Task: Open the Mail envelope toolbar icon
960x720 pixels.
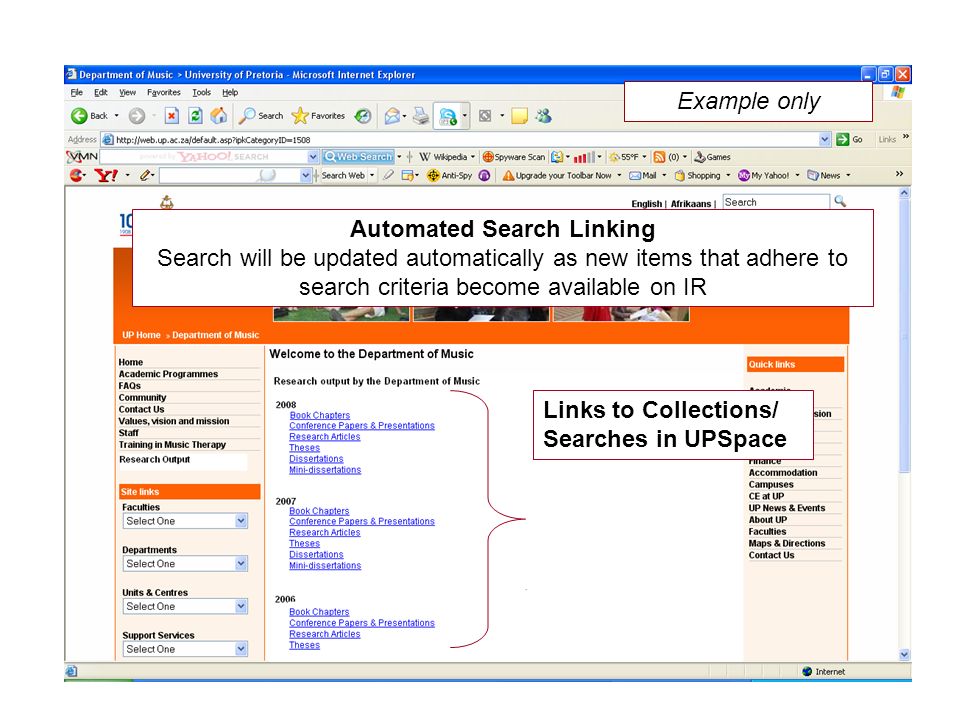Action: pyautogui.click(x=392, y=116)
